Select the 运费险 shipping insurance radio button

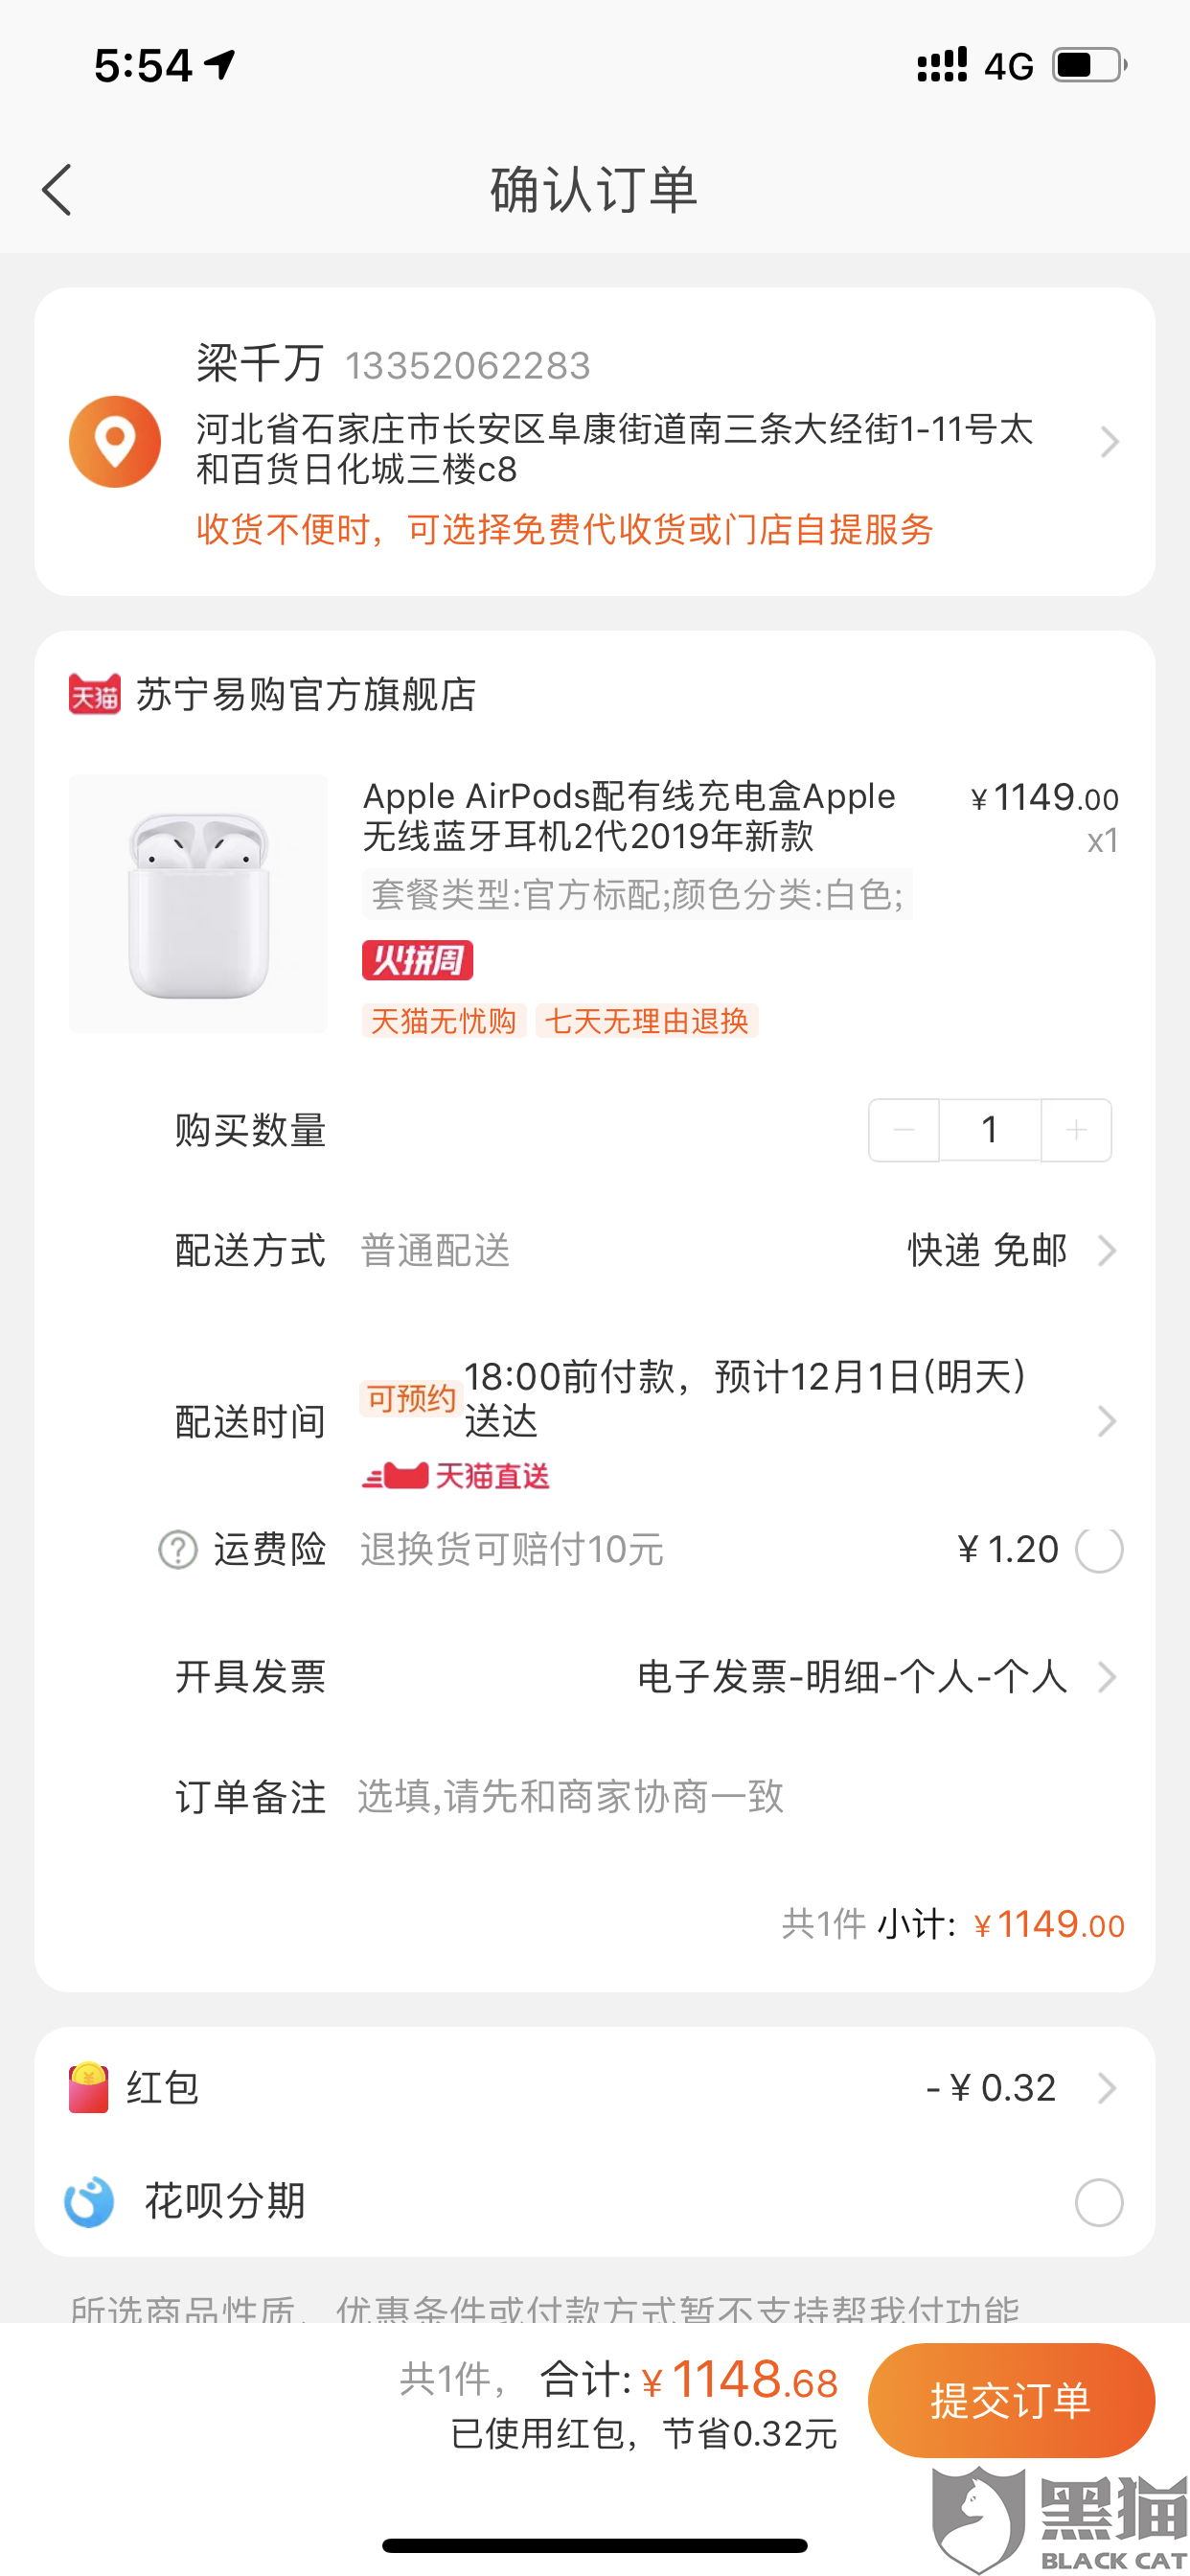(1099, 1550)
